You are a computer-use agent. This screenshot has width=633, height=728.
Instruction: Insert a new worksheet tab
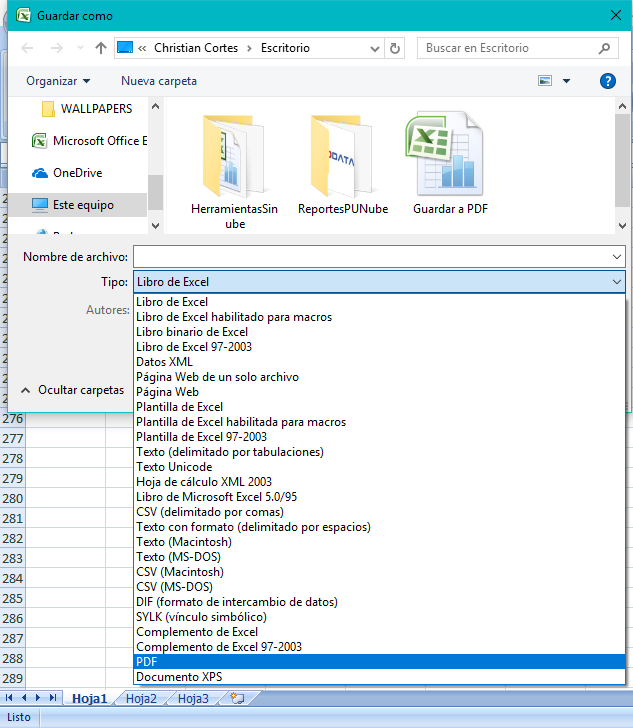tap(237, 698)
